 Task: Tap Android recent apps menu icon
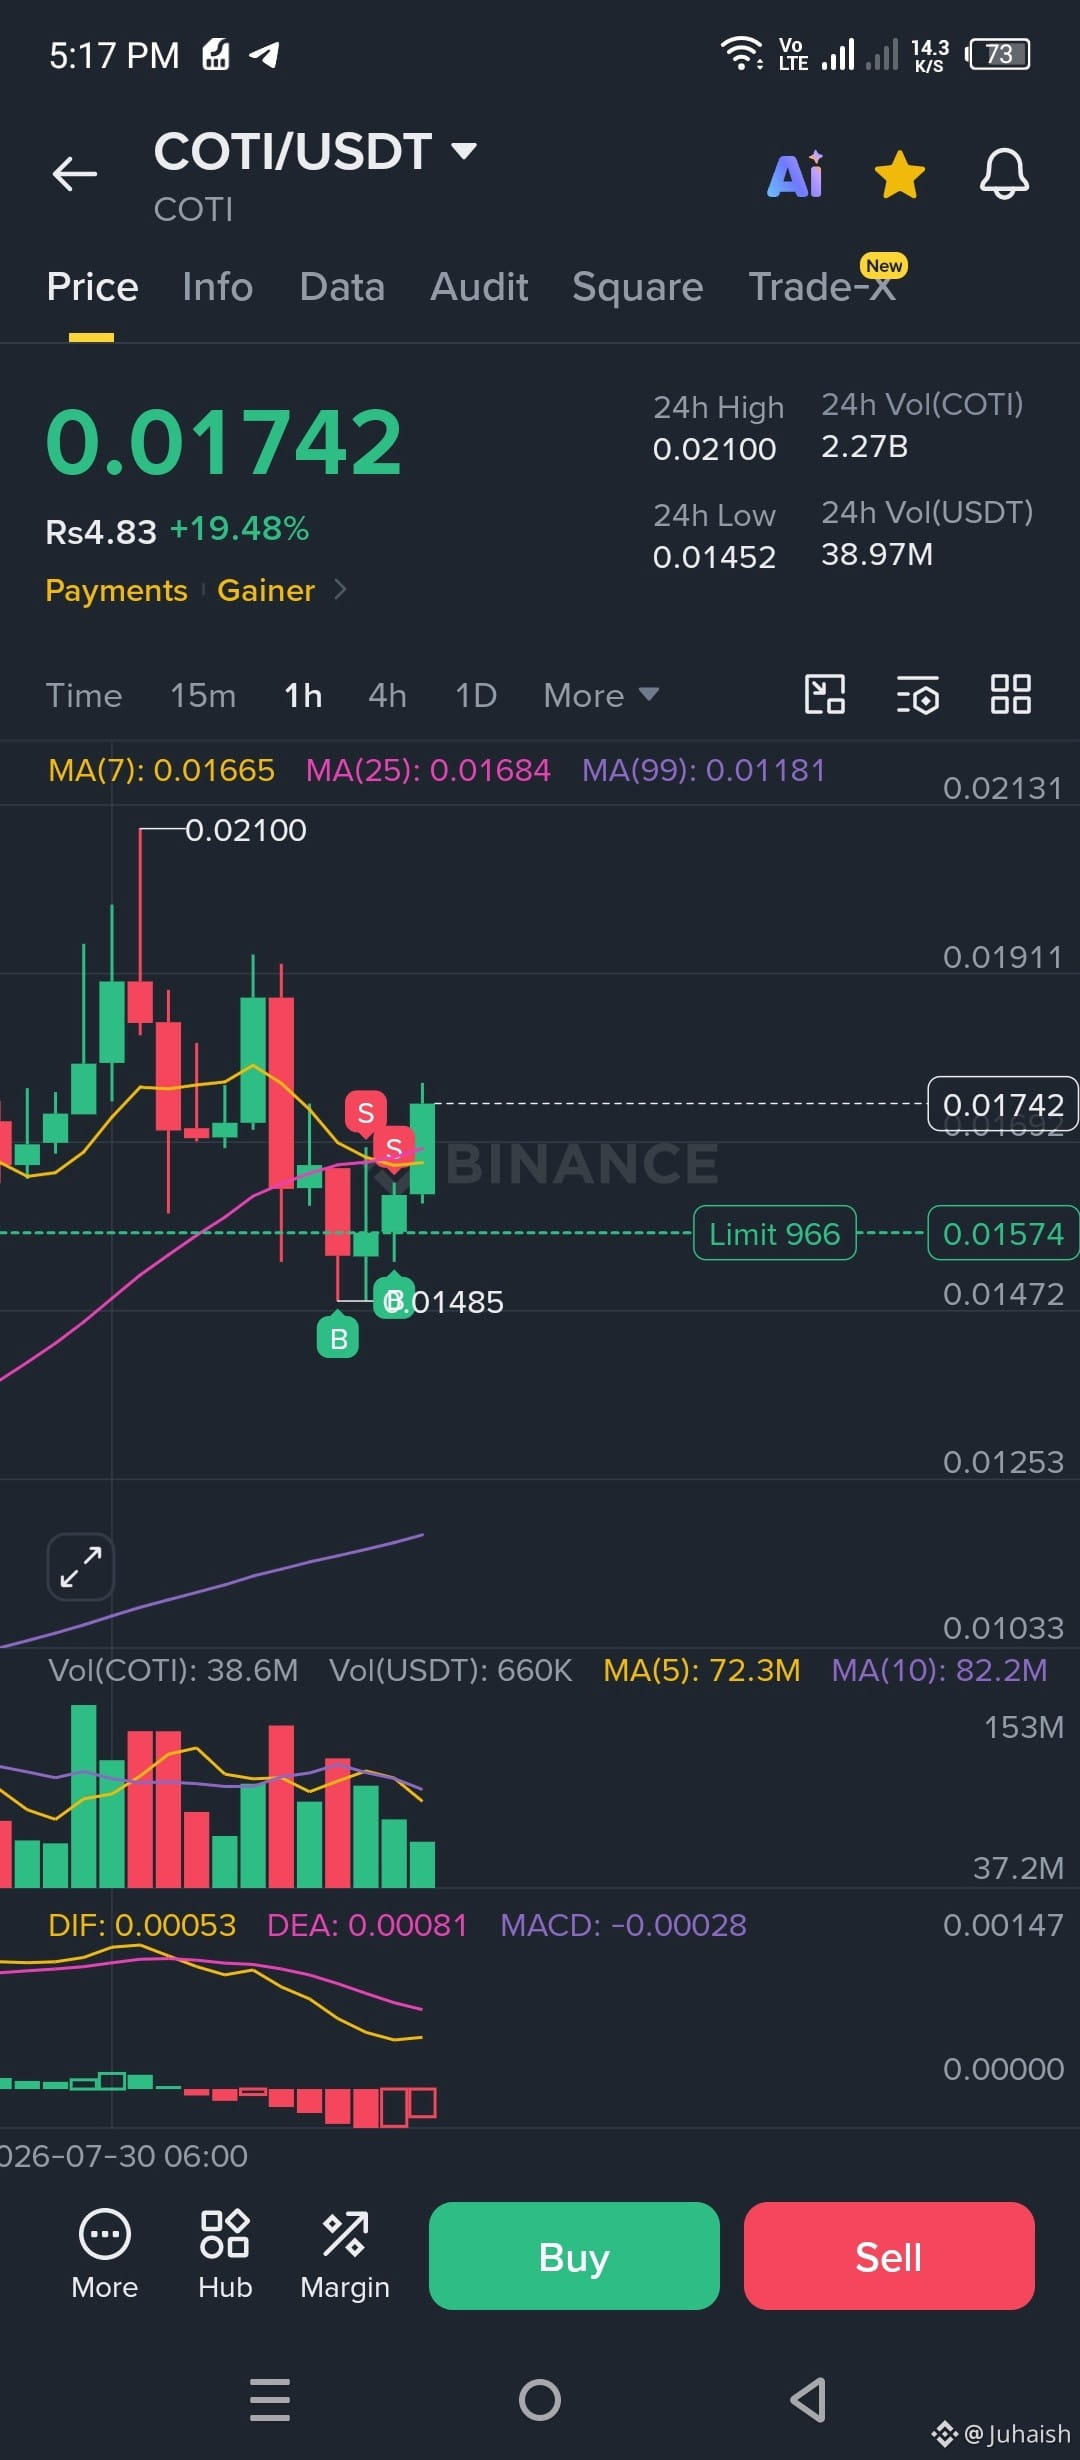270,2400
